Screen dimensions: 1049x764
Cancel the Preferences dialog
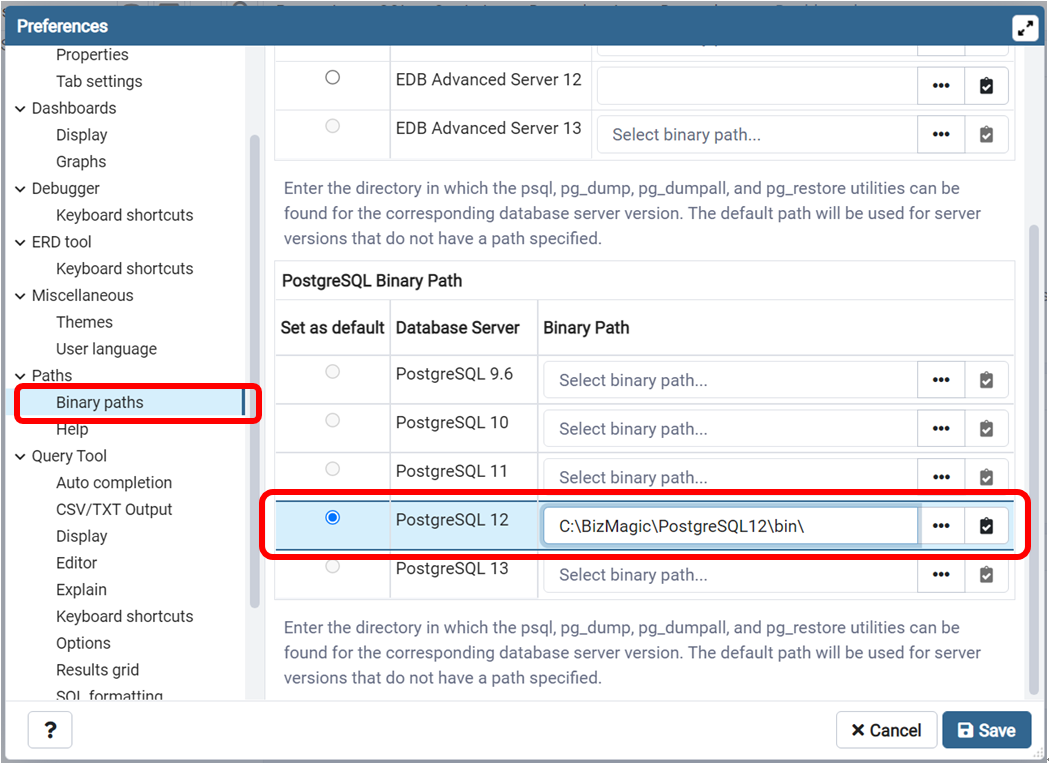886,730
